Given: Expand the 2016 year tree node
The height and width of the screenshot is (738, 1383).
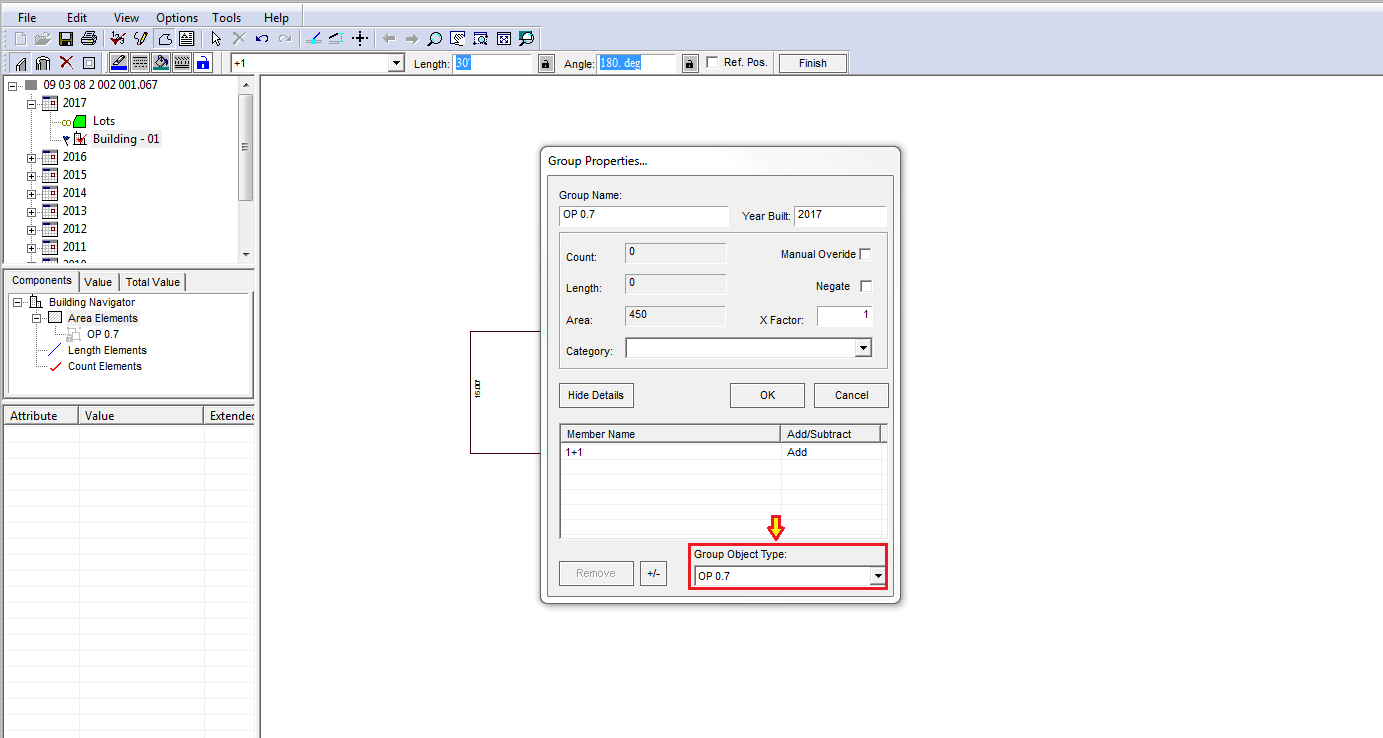Looking at the screenshot, I should [x=32, y=158].
